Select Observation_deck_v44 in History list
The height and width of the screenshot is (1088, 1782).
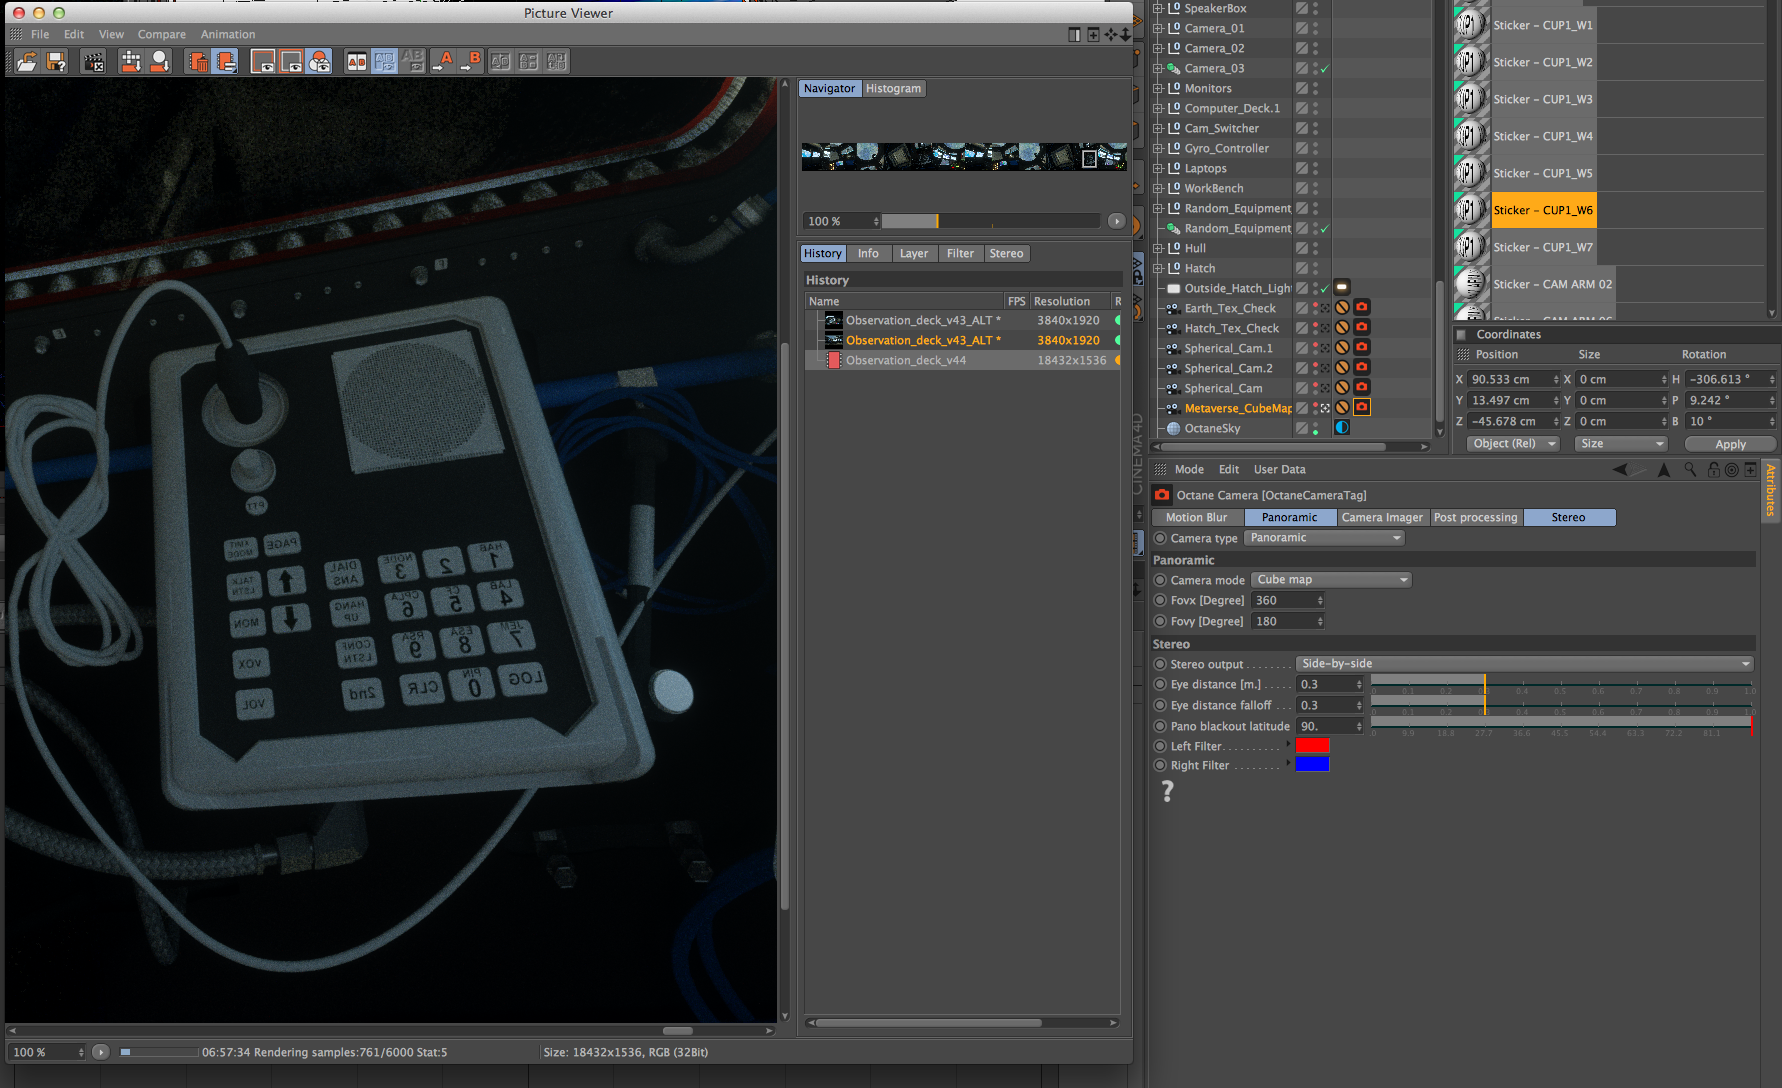pos(962,360)
